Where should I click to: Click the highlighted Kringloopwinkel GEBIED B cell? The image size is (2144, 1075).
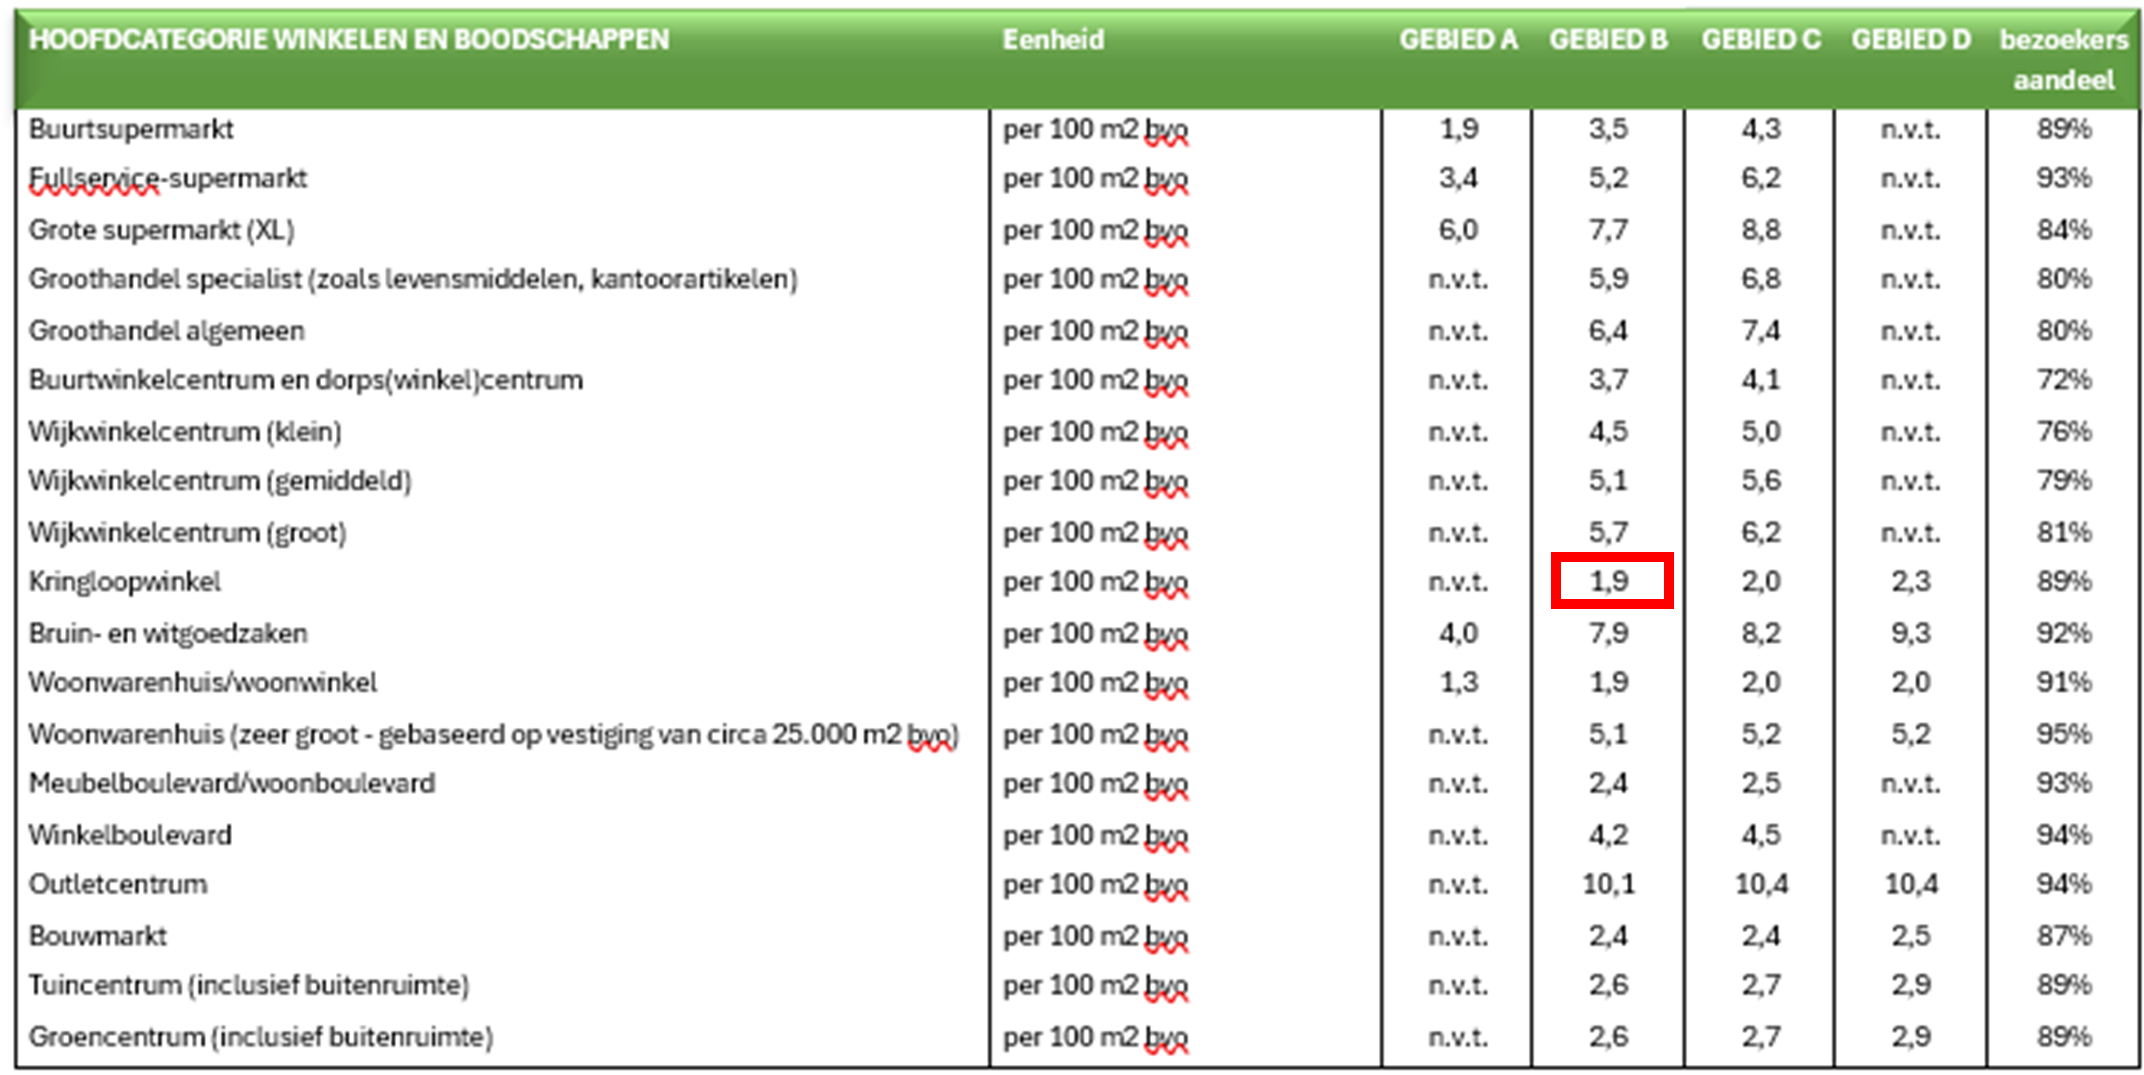(1610, 581)
